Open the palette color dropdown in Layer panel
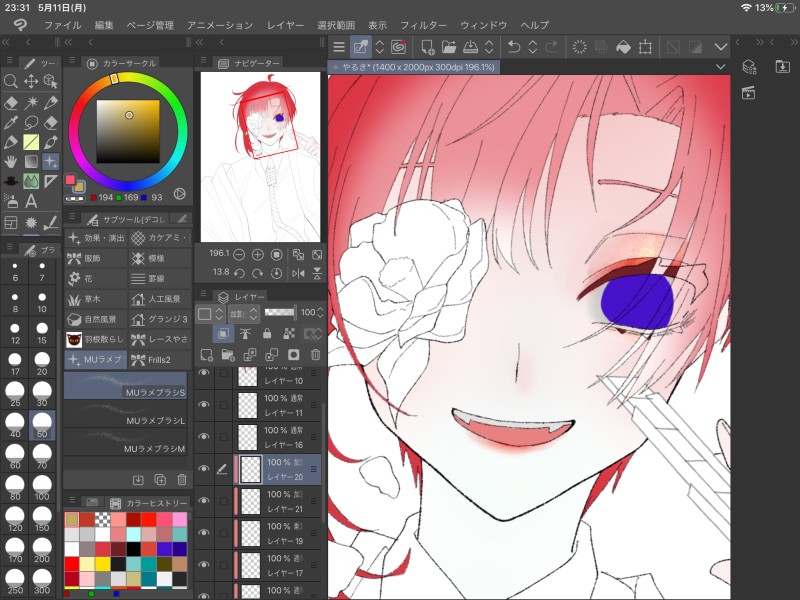The height and width of the screenshot is (600, 800). tap(211, 313)
